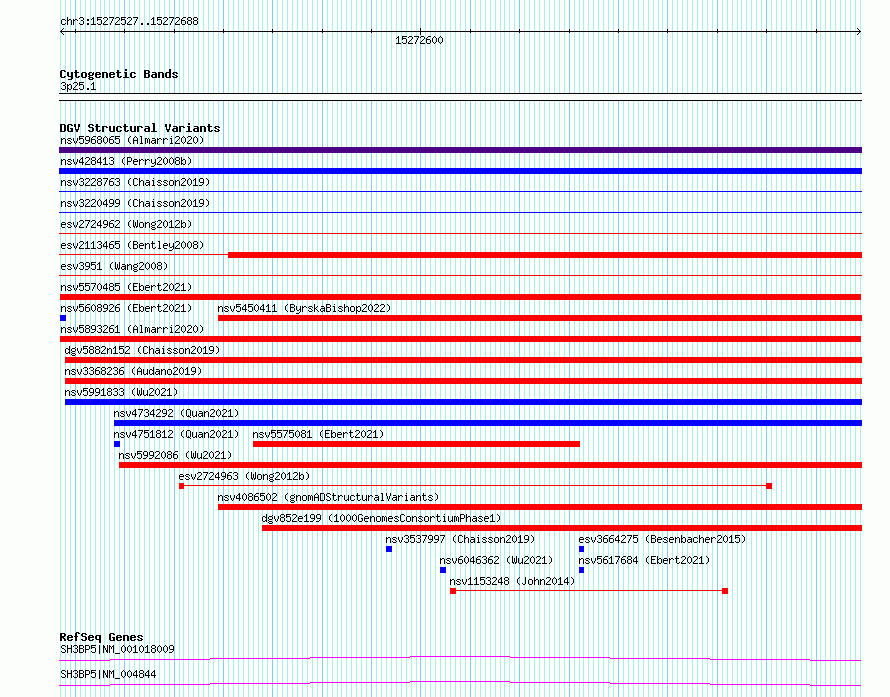This screenshot has width=890, height=697.
Task: Click the blue nsv5991833 variant bar
Action: click(x=463, y=402)
